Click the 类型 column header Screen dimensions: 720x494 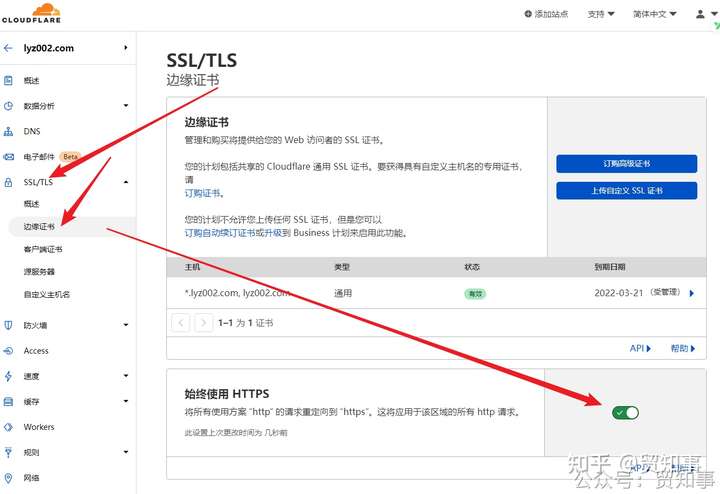click(x=342, y=267)
